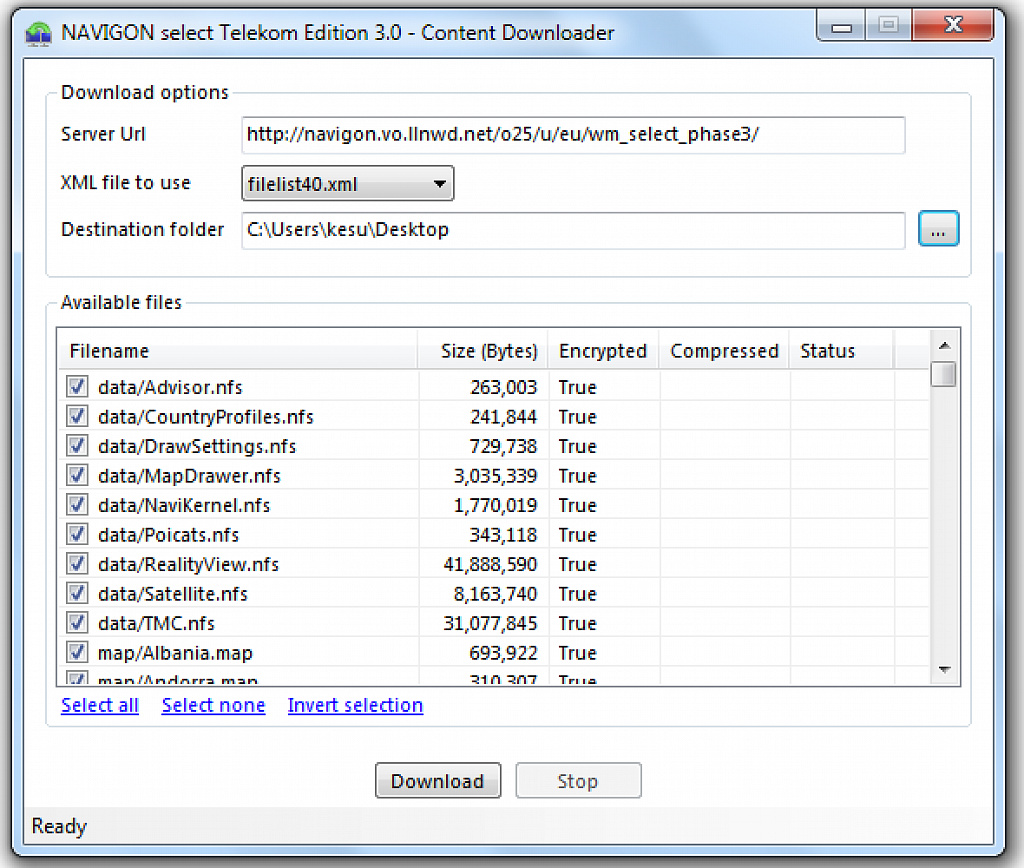Click the NAVIGON app icon in title bar
Viewport: 1024px width, 868px height.
pos(39,33)
